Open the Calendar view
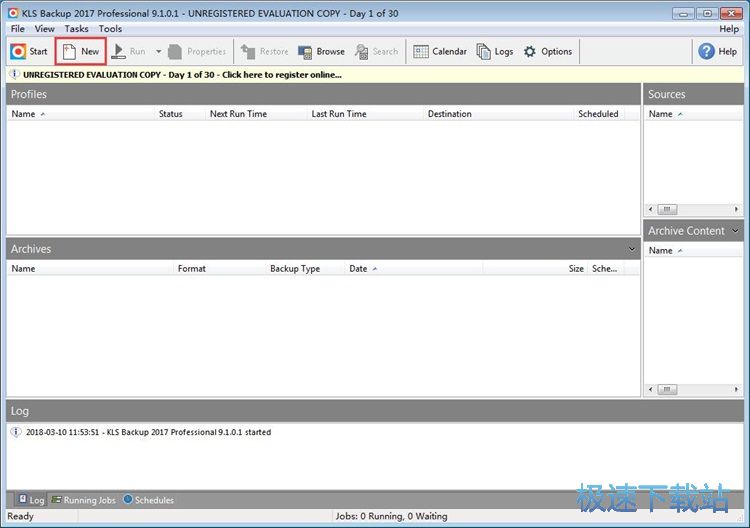The width and height of the screenshot is (750, 528). (x=440, y=52)
